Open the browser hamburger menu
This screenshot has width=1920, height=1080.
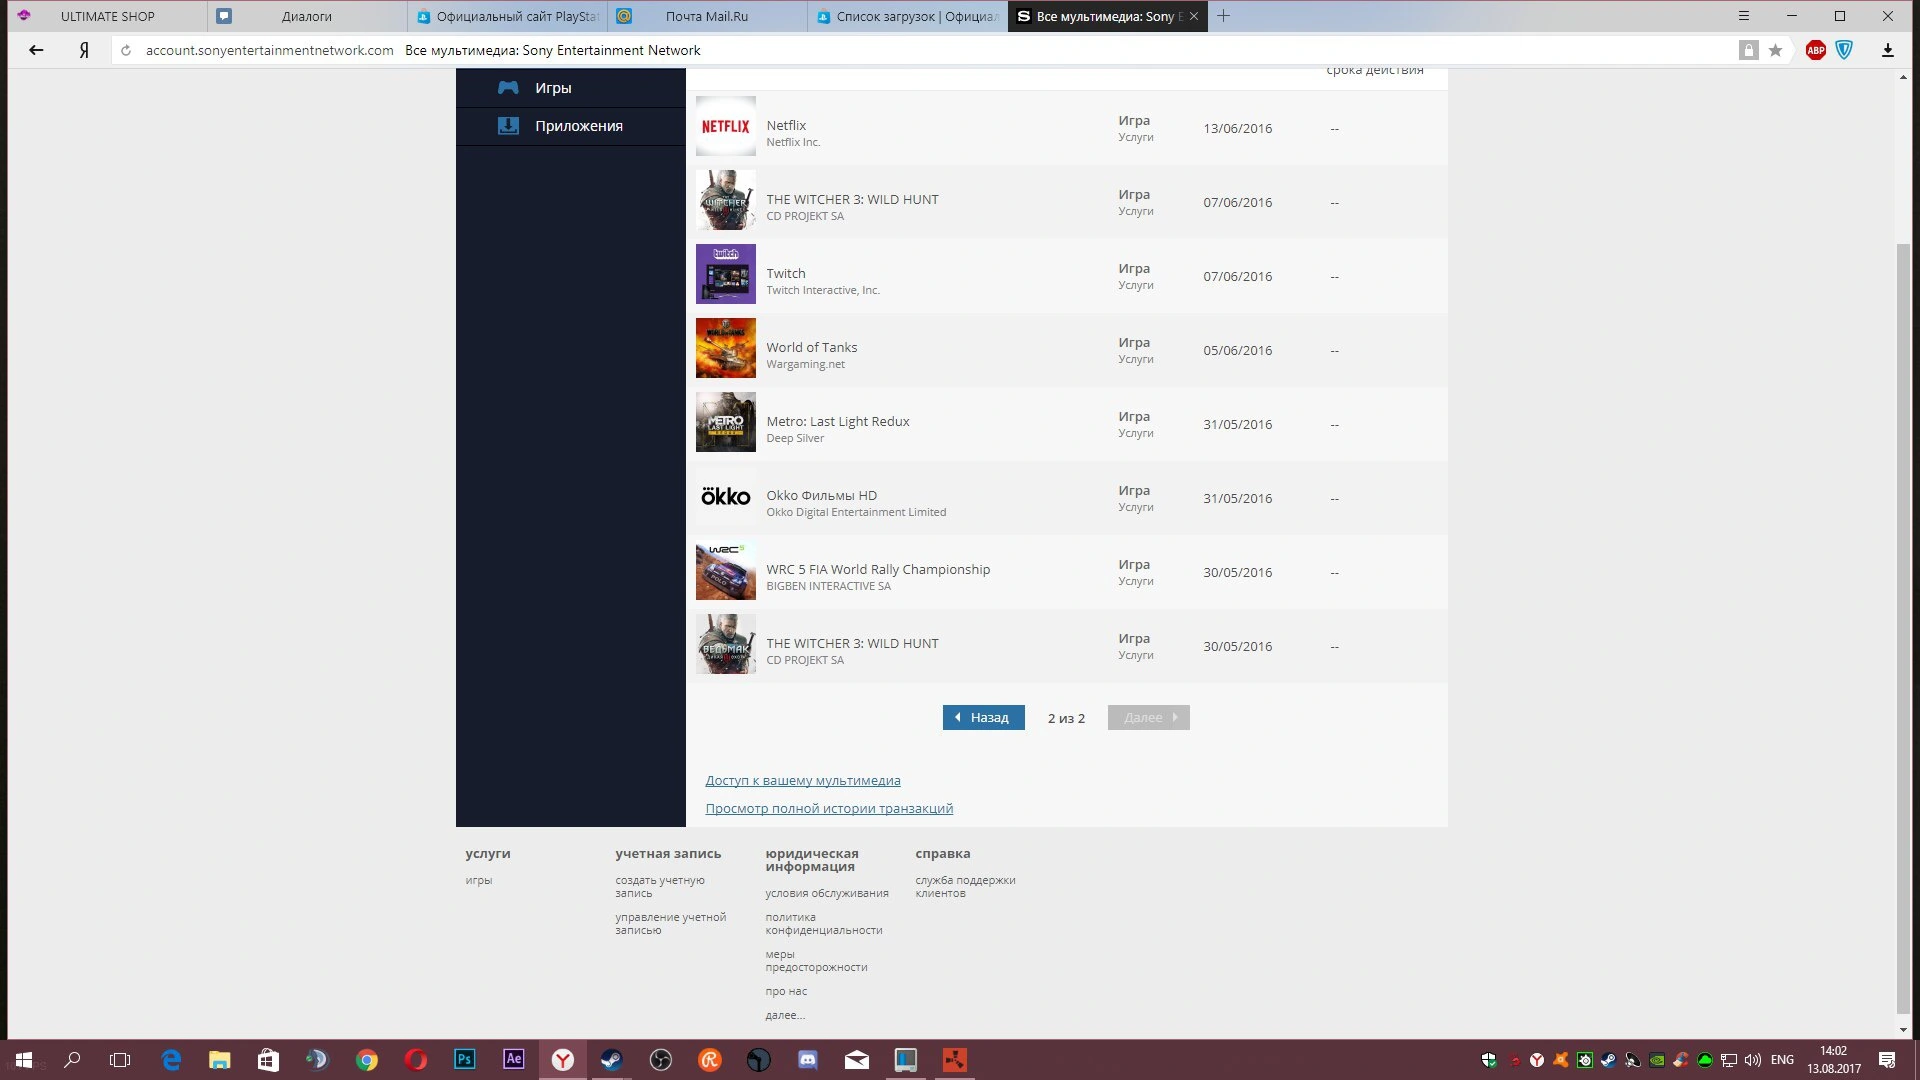point(1744,16)
